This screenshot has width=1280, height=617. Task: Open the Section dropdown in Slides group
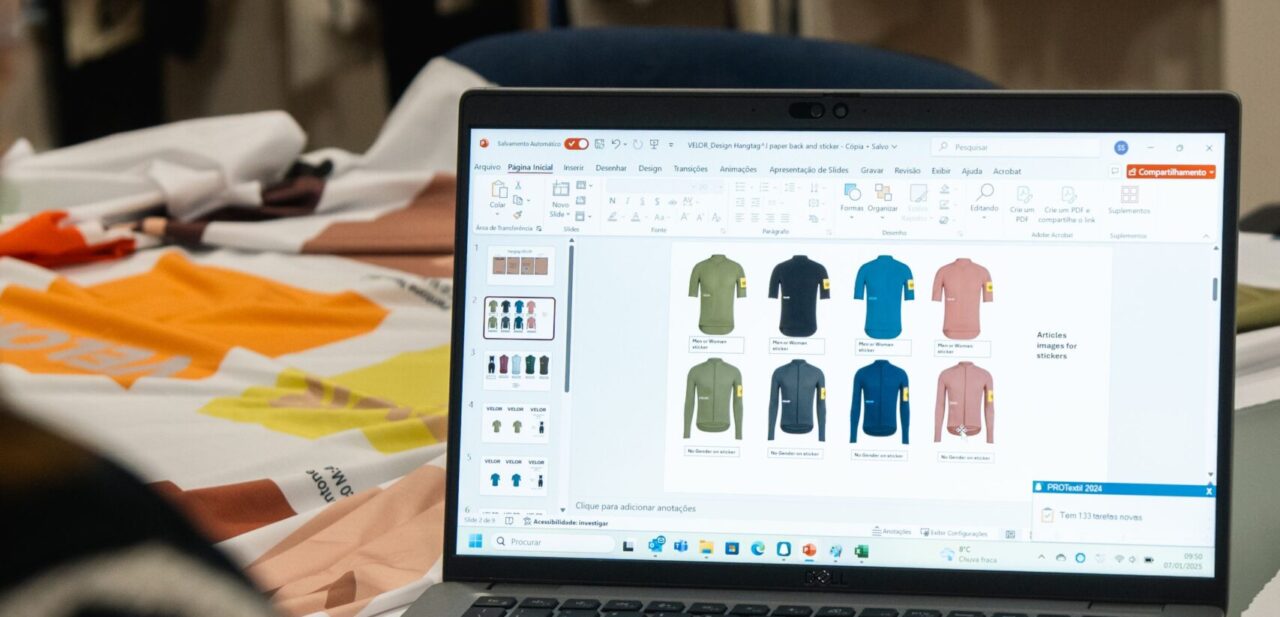581,216
